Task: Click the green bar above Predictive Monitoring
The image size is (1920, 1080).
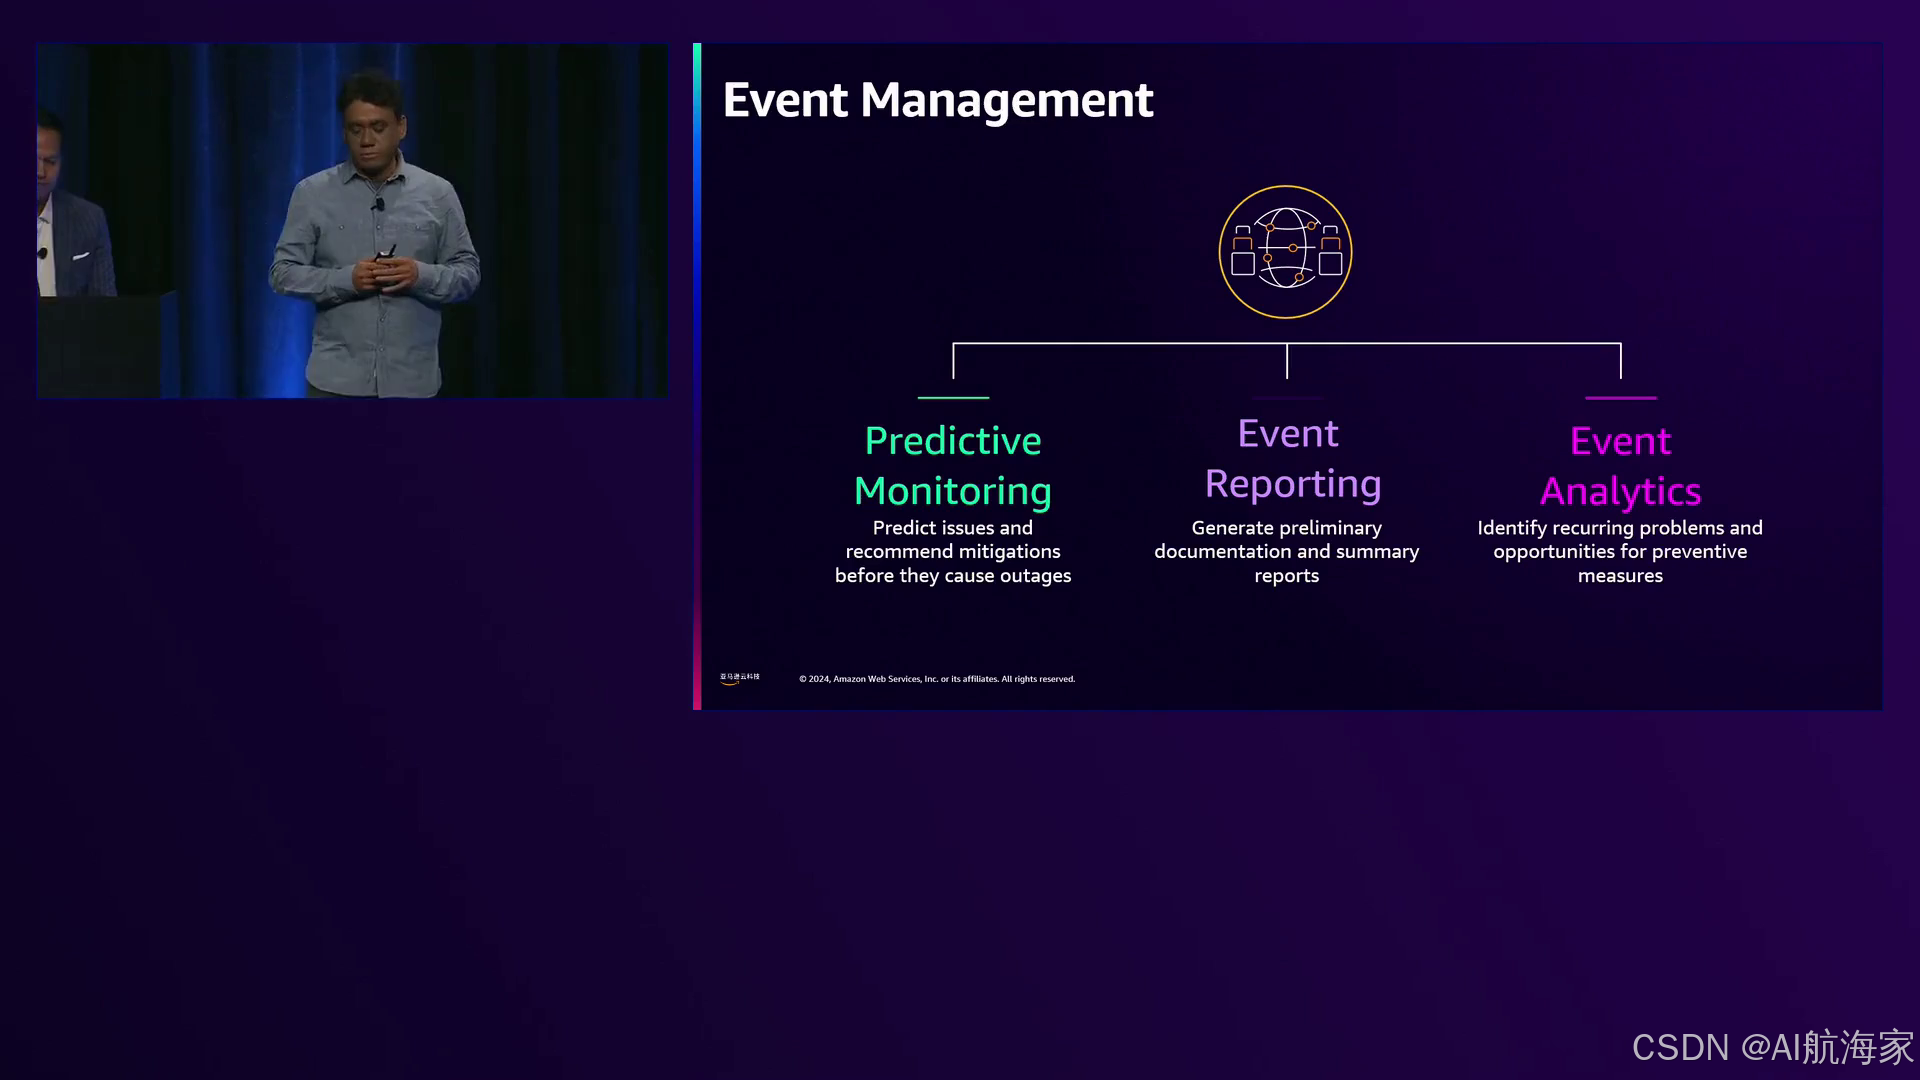Action: [953, 398]
